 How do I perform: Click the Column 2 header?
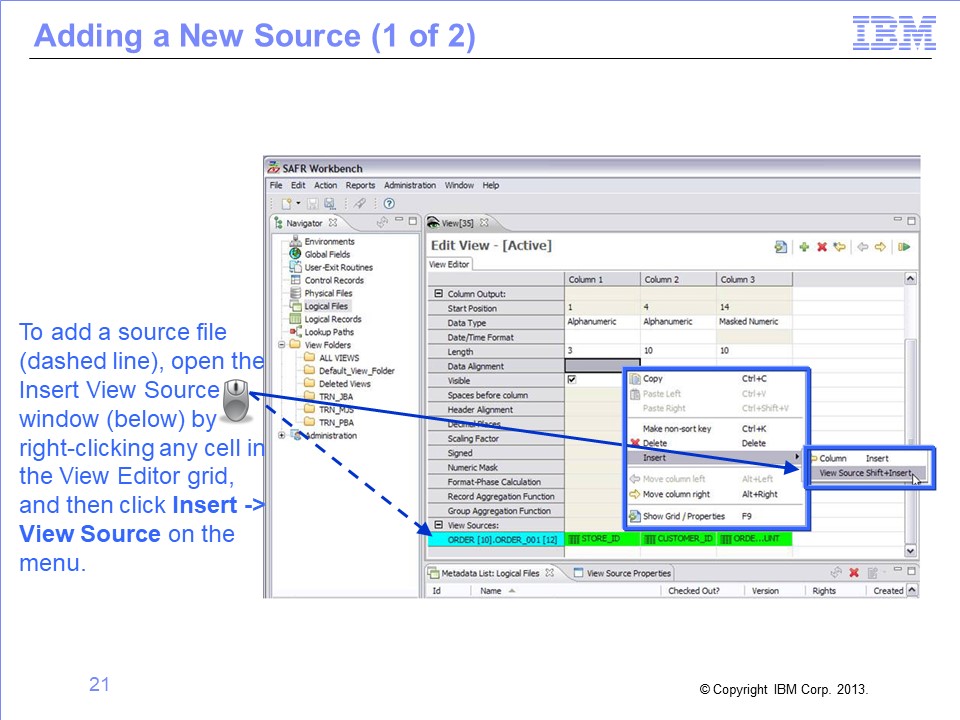point(678,279)
